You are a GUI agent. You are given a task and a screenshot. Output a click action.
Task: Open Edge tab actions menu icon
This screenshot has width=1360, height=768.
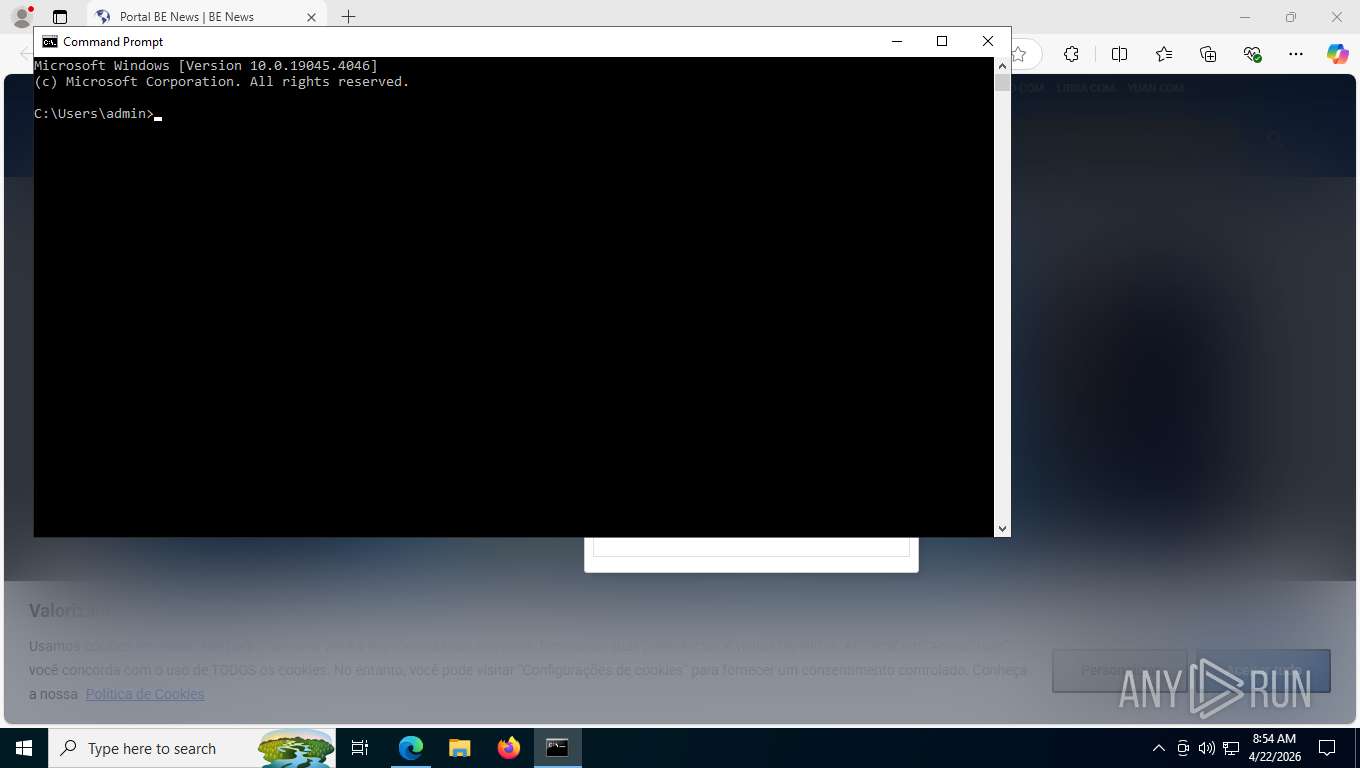coord(60,17)
